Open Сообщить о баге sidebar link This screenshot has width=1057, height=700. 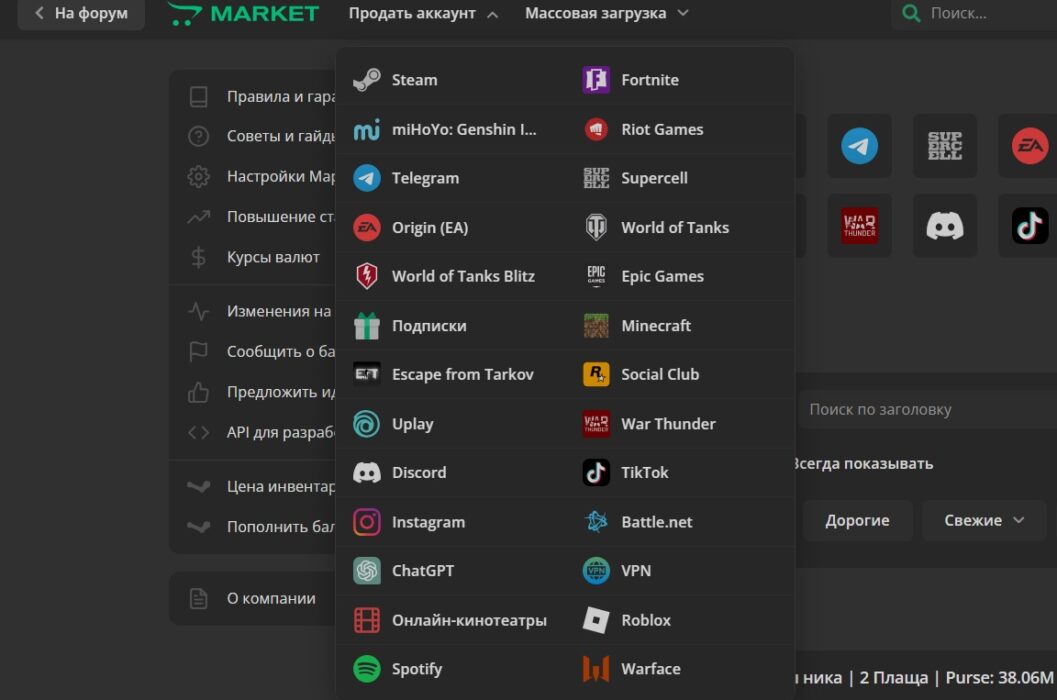click(253, 352)
